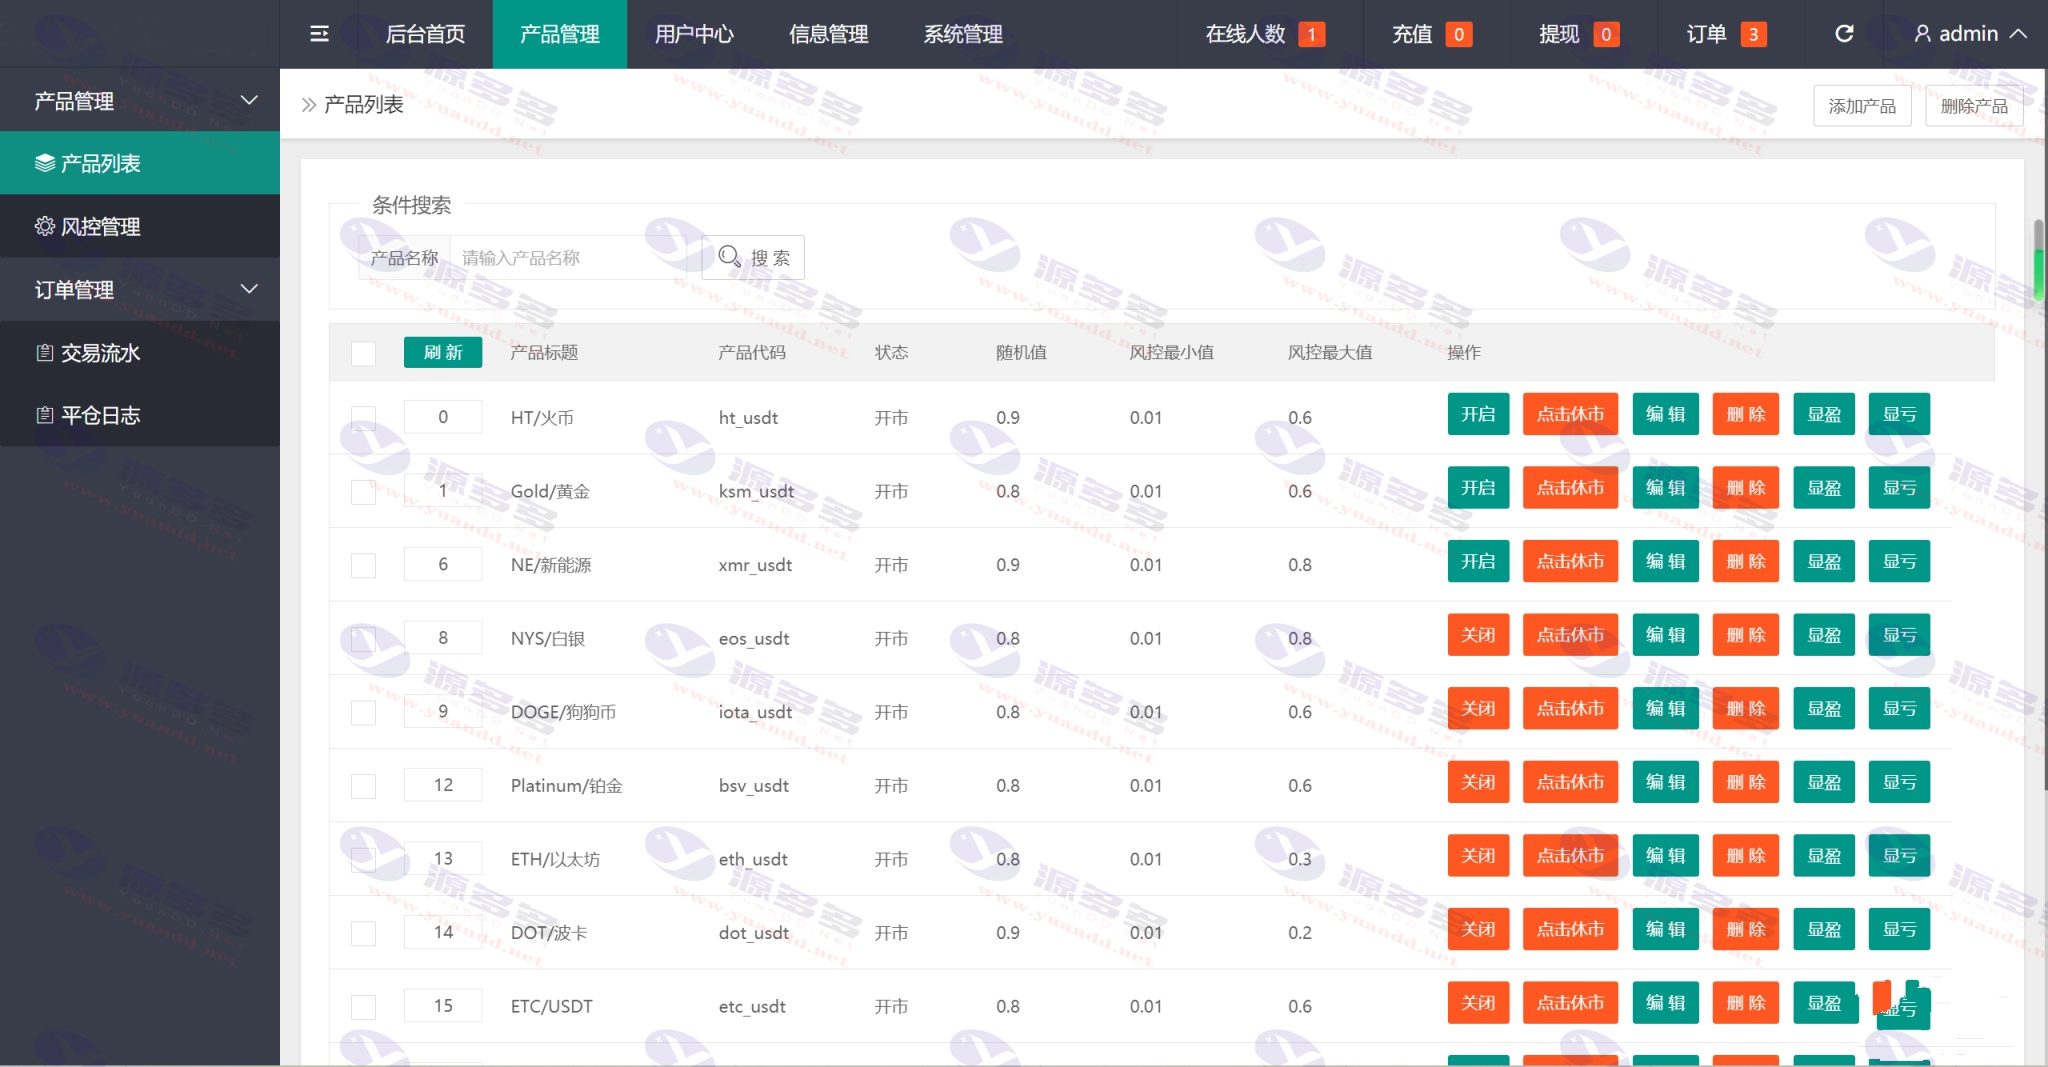
Task: Click the 产品标题 column header
Action: point(544,352)
